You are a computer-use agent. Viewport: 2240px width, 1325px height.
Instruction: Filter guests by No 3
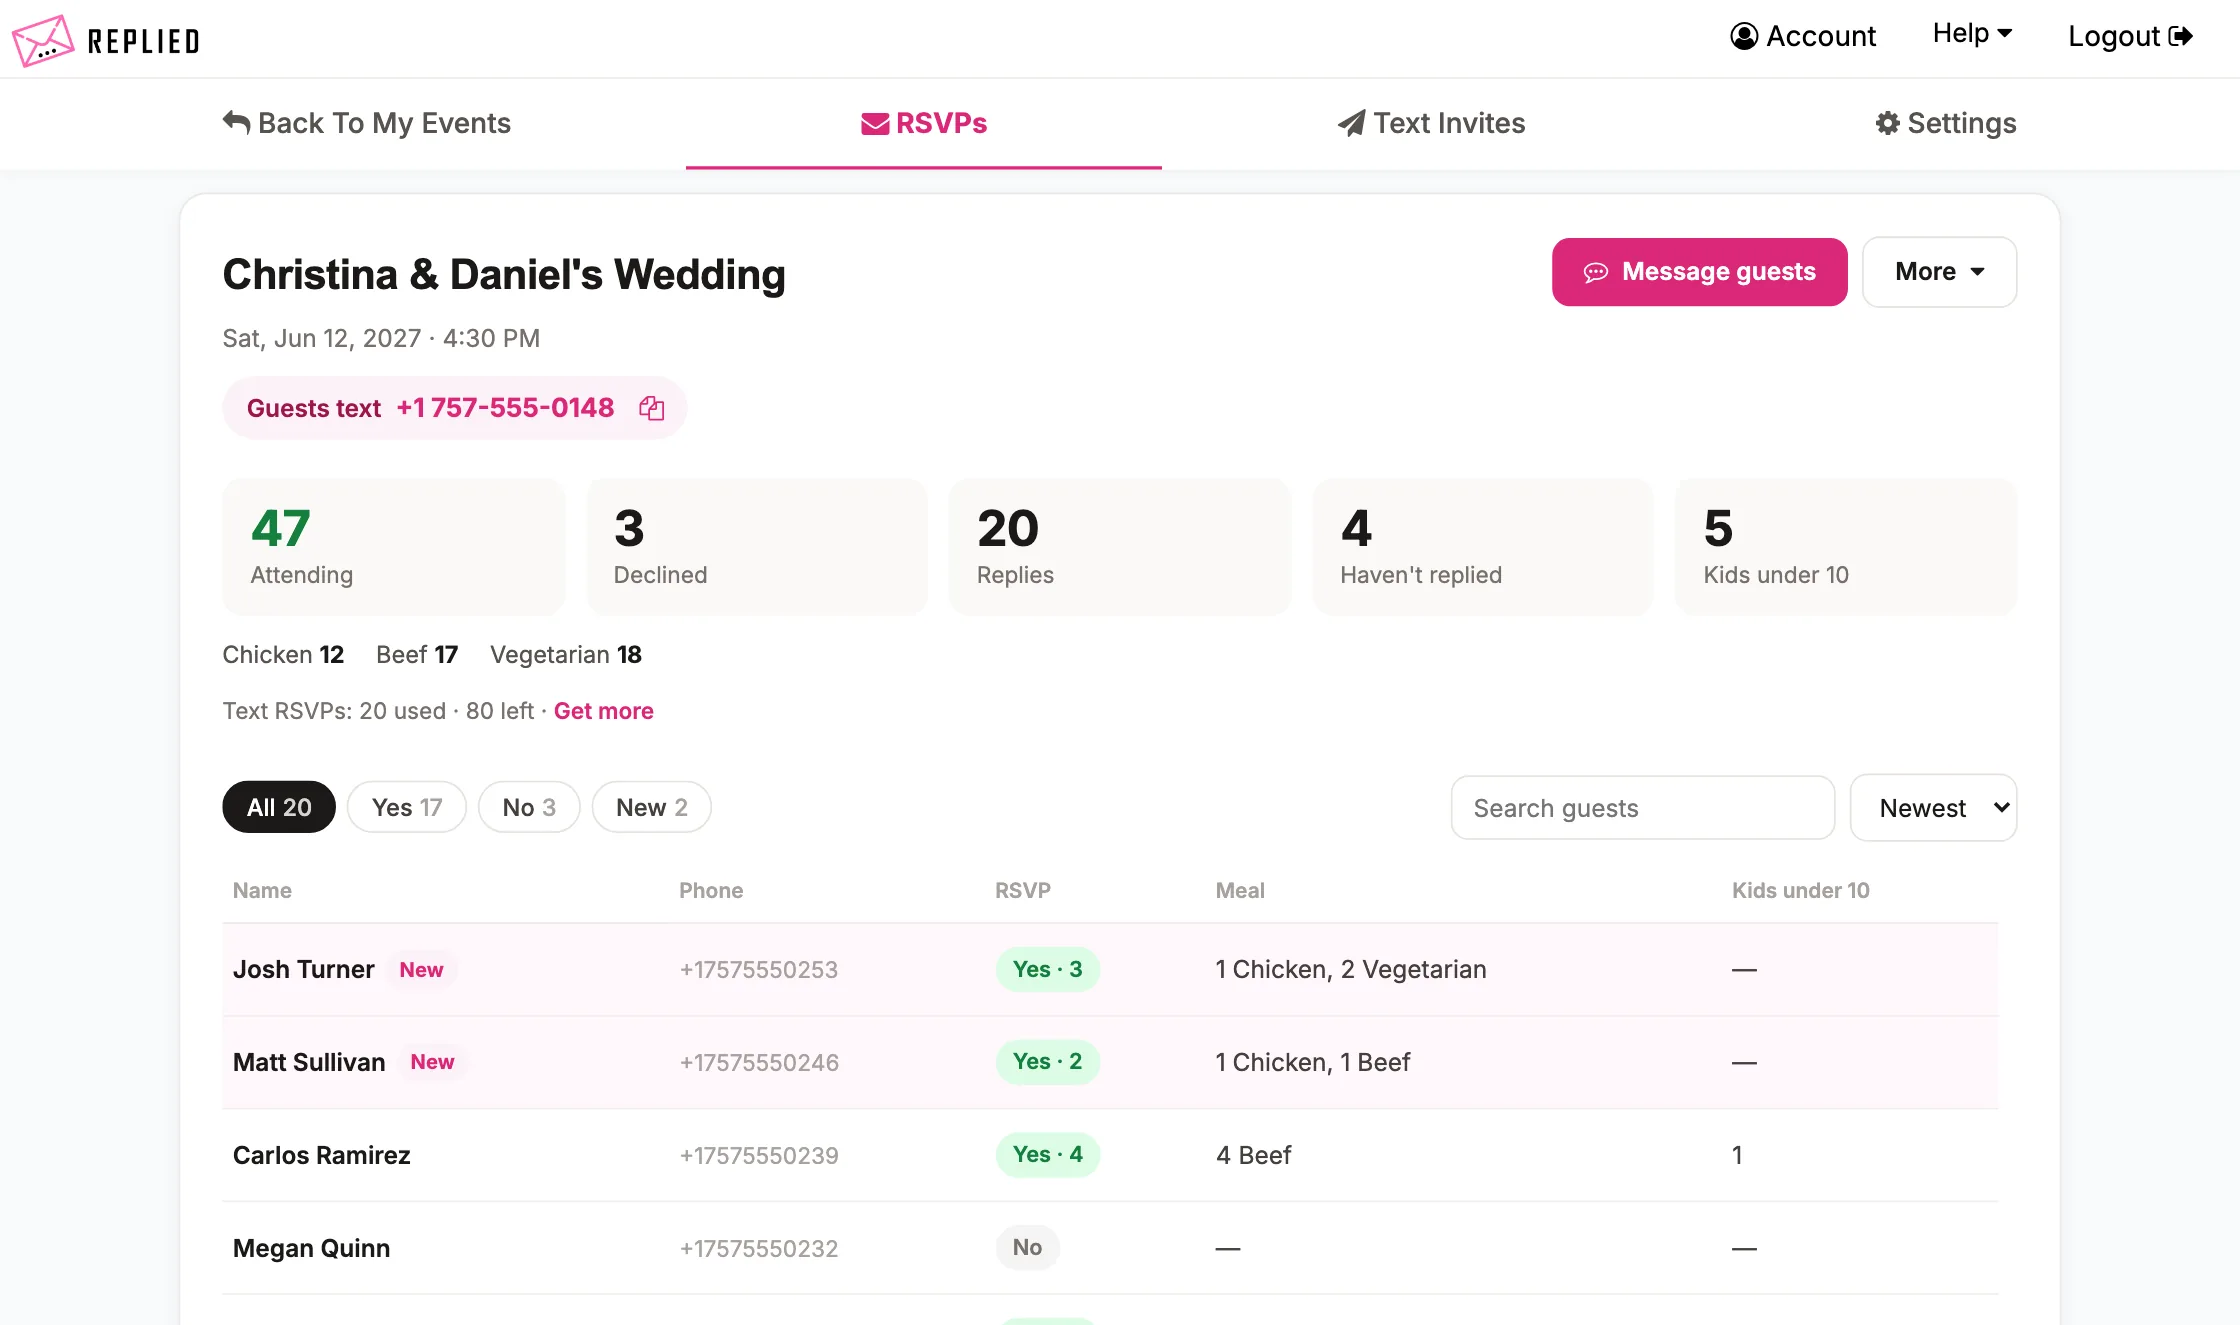click(529, 807)
